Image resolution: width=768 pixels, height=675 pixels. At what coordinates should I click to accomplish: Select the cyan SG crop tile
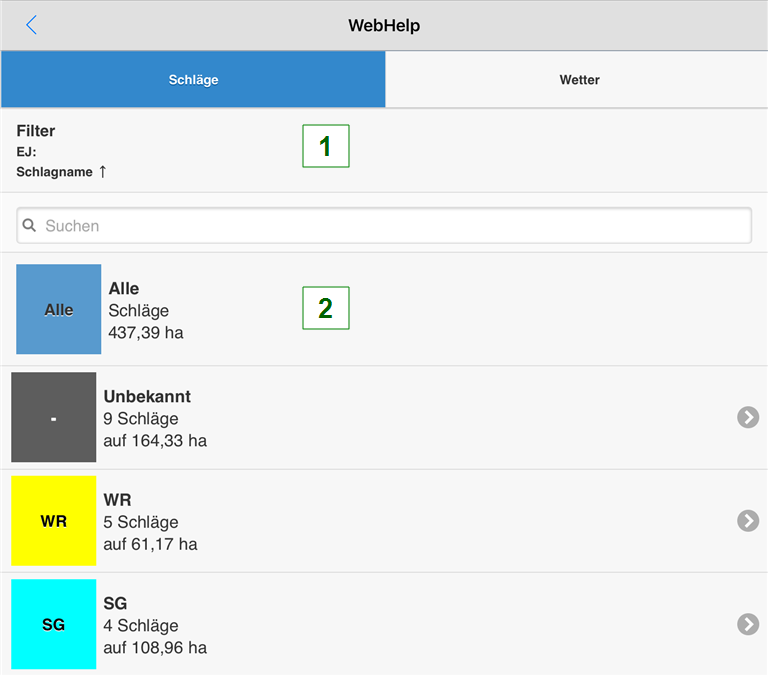(x=54, y=624)
